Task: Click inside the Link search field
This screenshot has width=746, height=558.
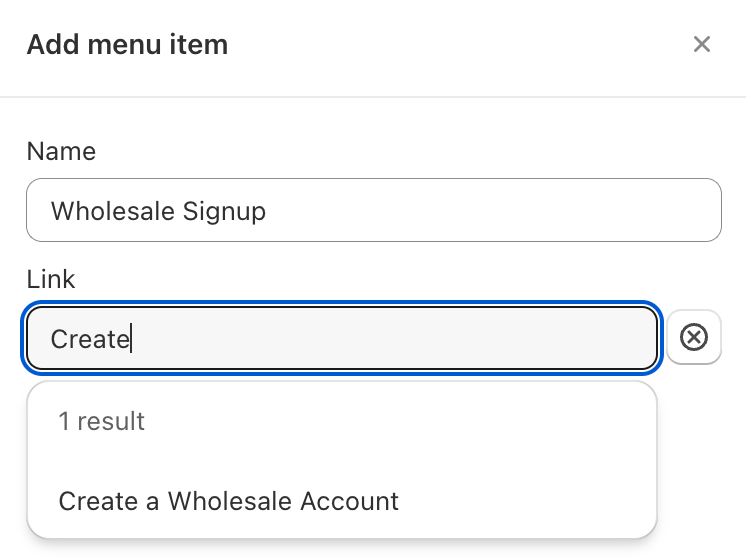Action: (x=341, y=339)
